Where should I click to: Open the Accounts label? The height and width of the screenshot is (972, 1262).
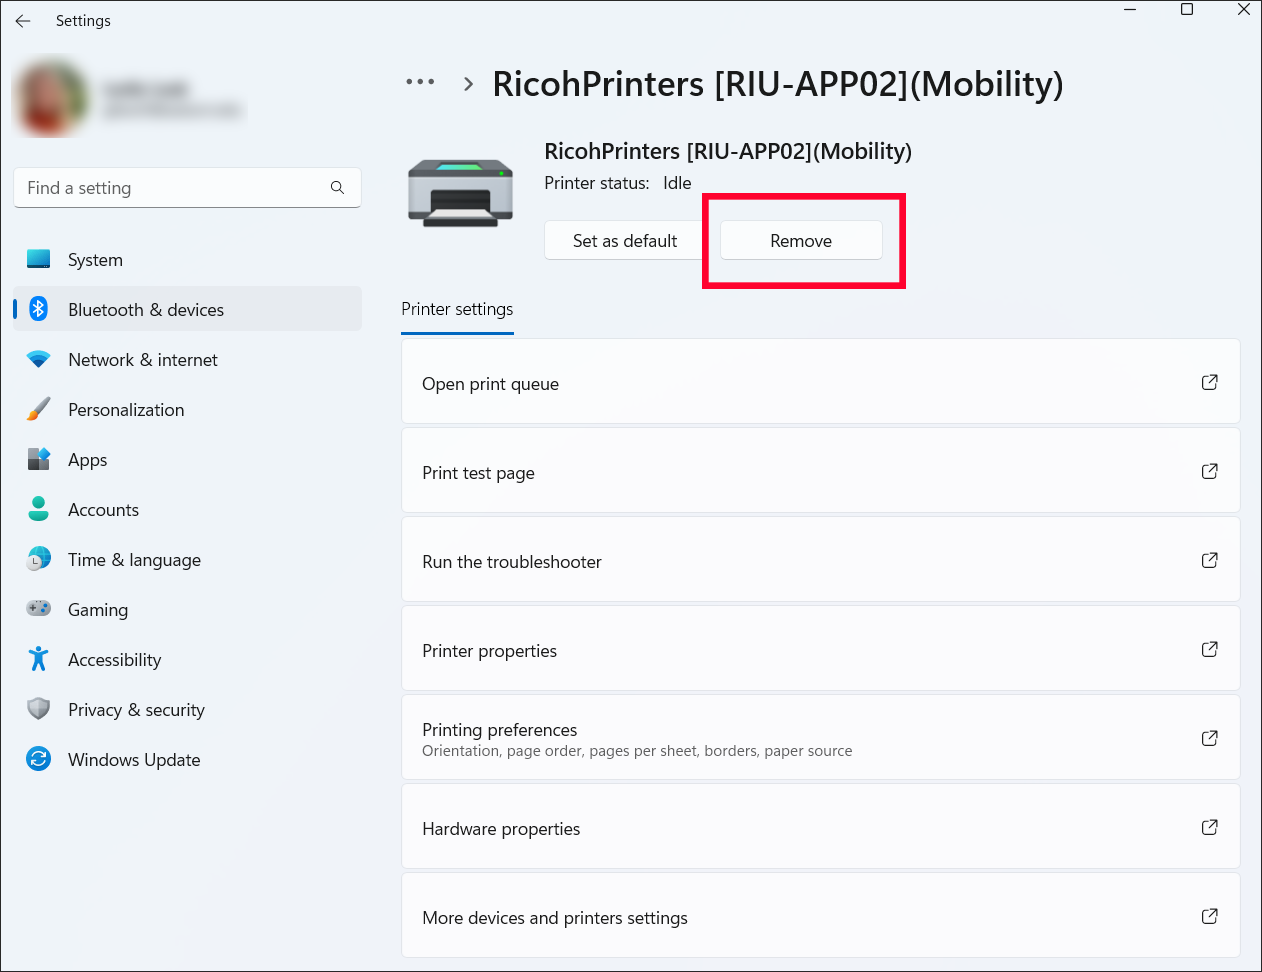(x=103, y=510)
